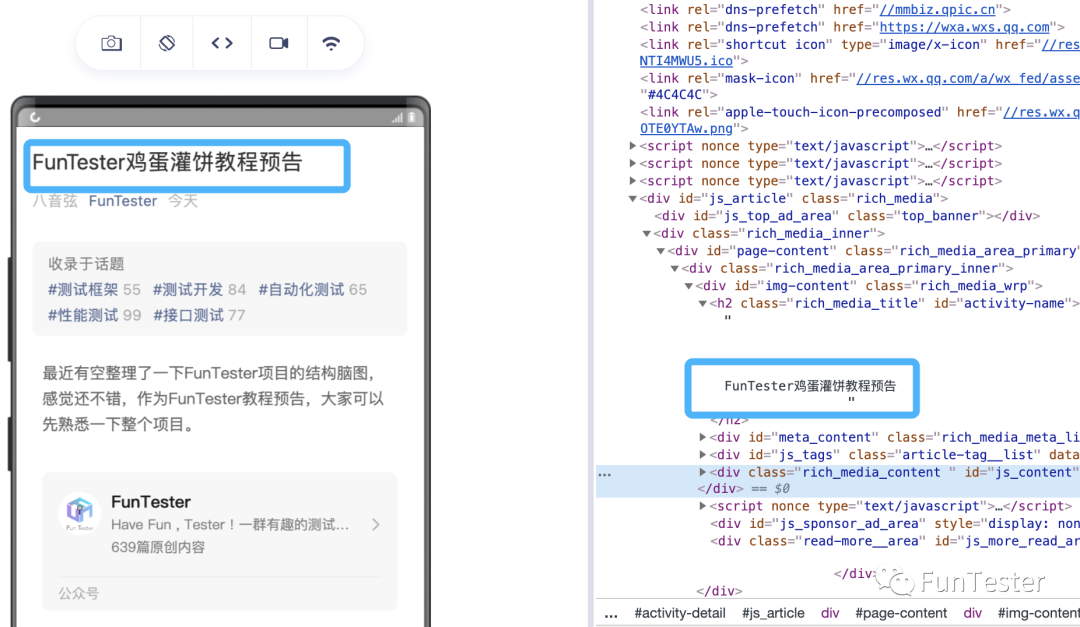Select #page-content in the breadcrumb
This screenshot has width=1080, height=627.
(x=901, y=613)
